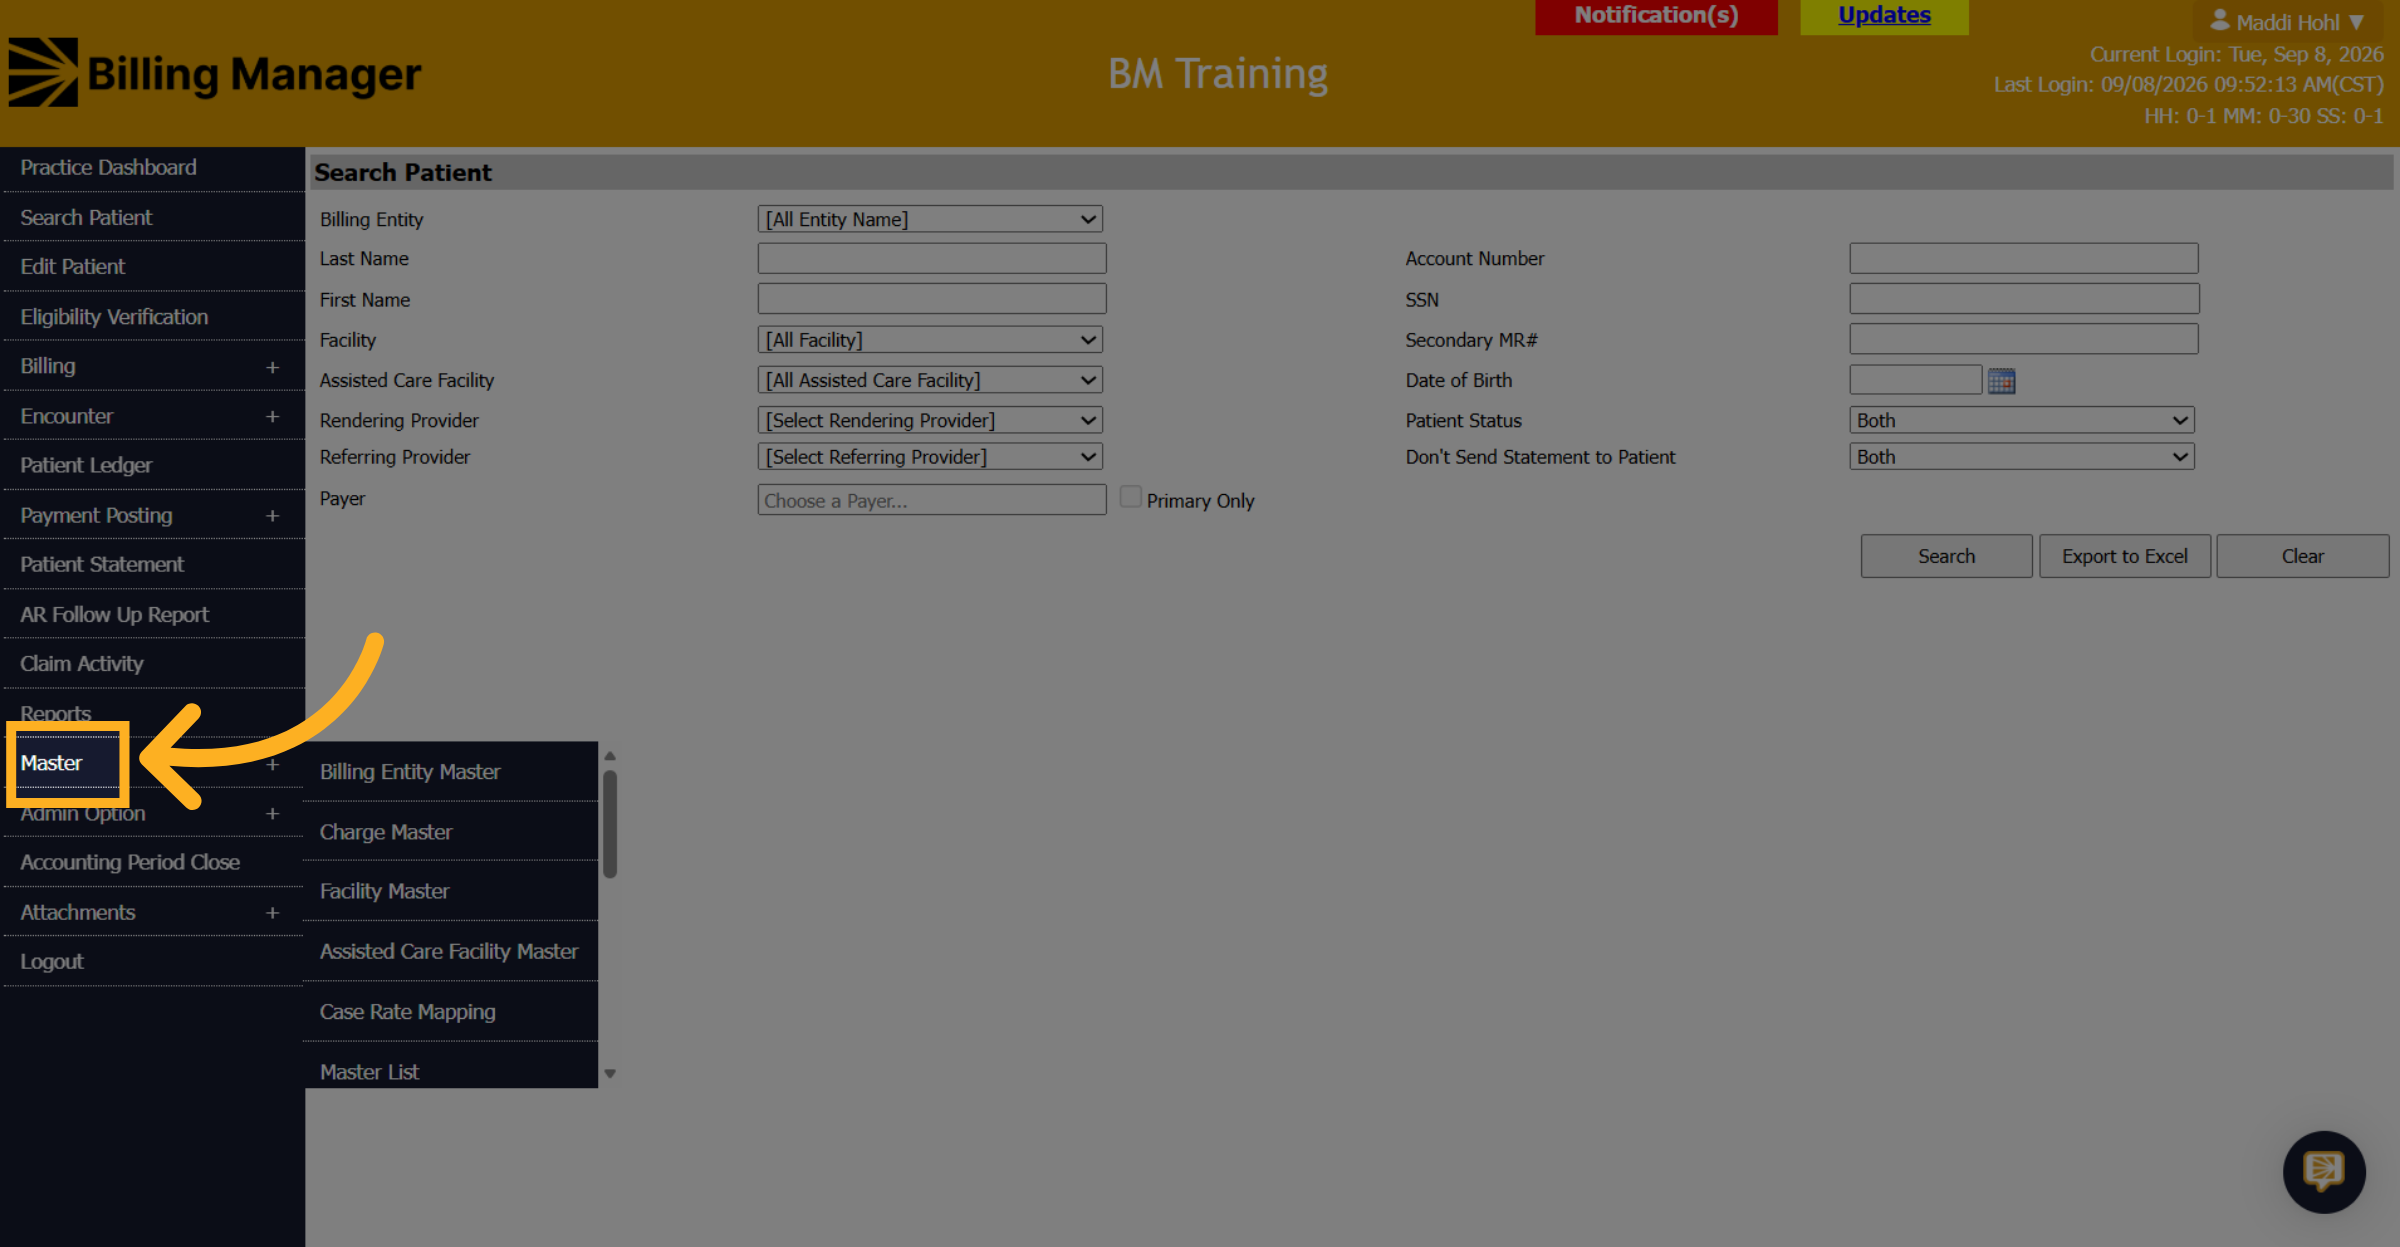Screen dimensions: 2400x1247
Task: Expand the Payment Posting plus icon
Action: (x=272, y=516)
